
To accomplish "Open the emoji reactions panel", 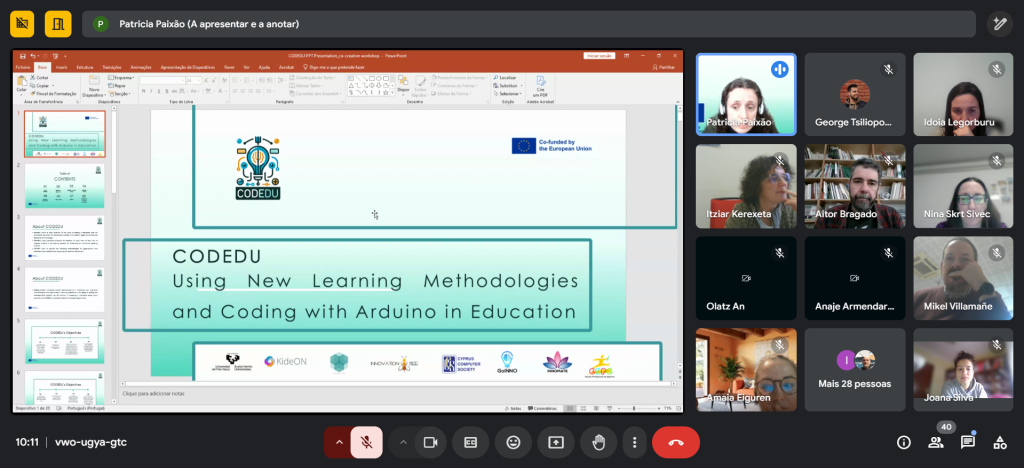I will [513, 442].
